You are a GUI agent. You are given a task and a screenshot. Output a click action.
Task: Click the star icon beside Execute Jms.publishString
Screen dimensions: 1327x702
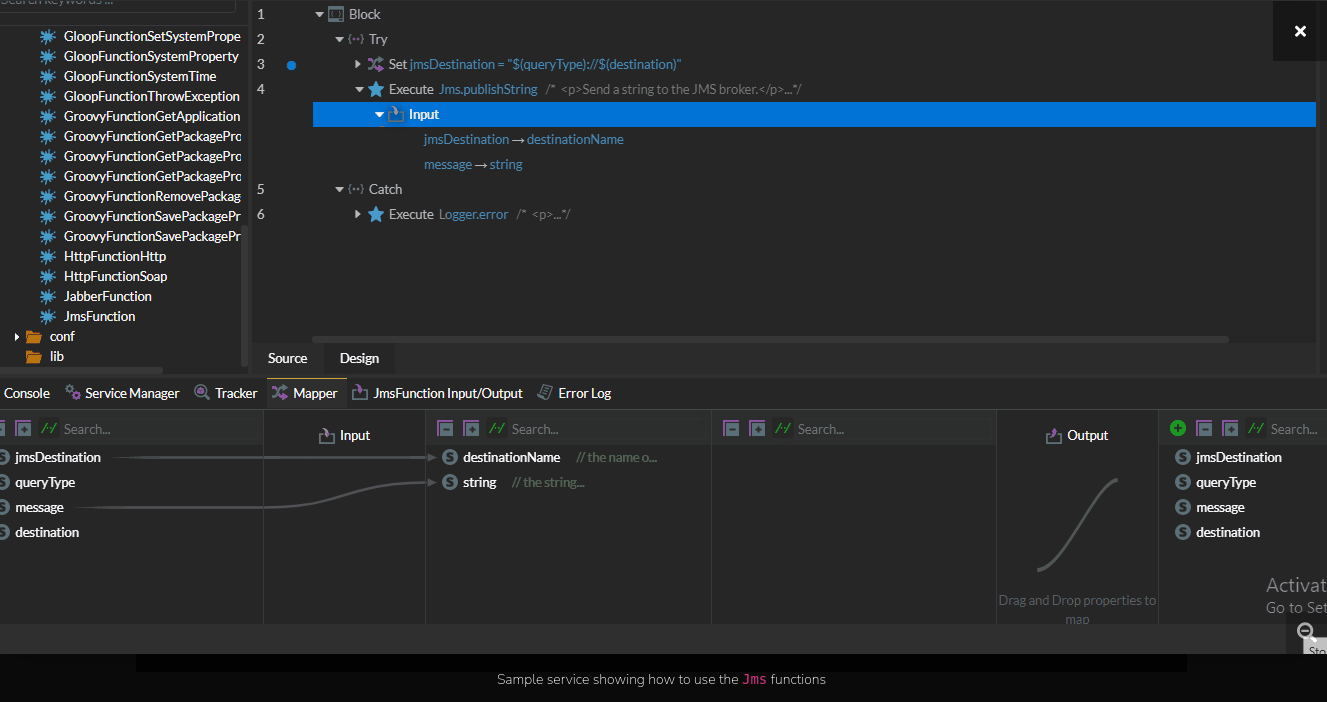pos(376,89)
